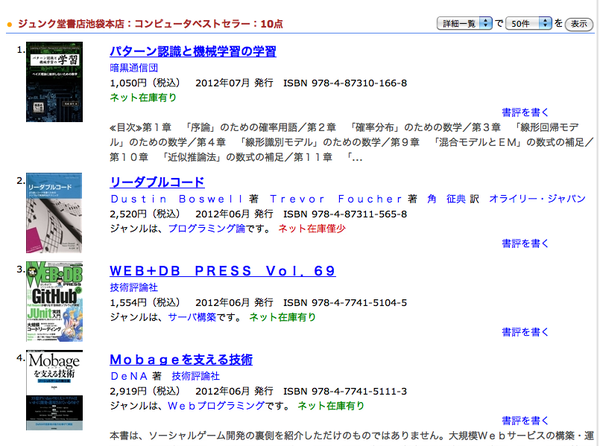Click 技術評論社 link beside DeNA 著
This screenshot has width=600, height=446.
click(x=196, y=376)
